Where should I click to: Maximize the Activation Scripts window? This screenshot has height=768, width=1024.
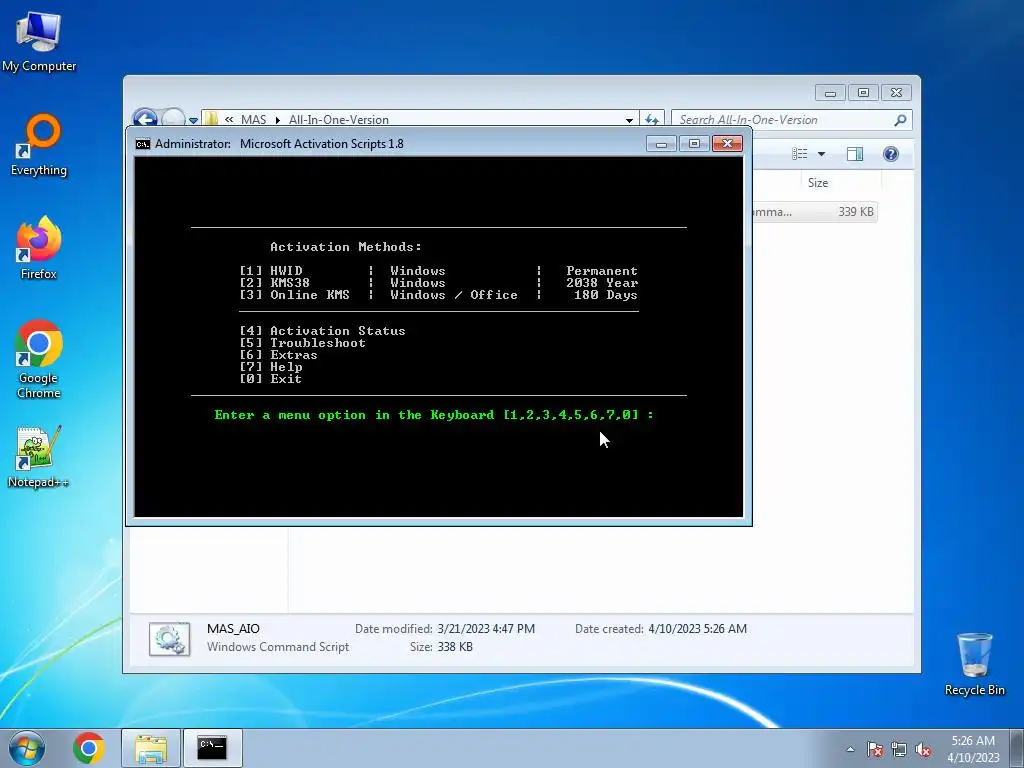[694, 144]
